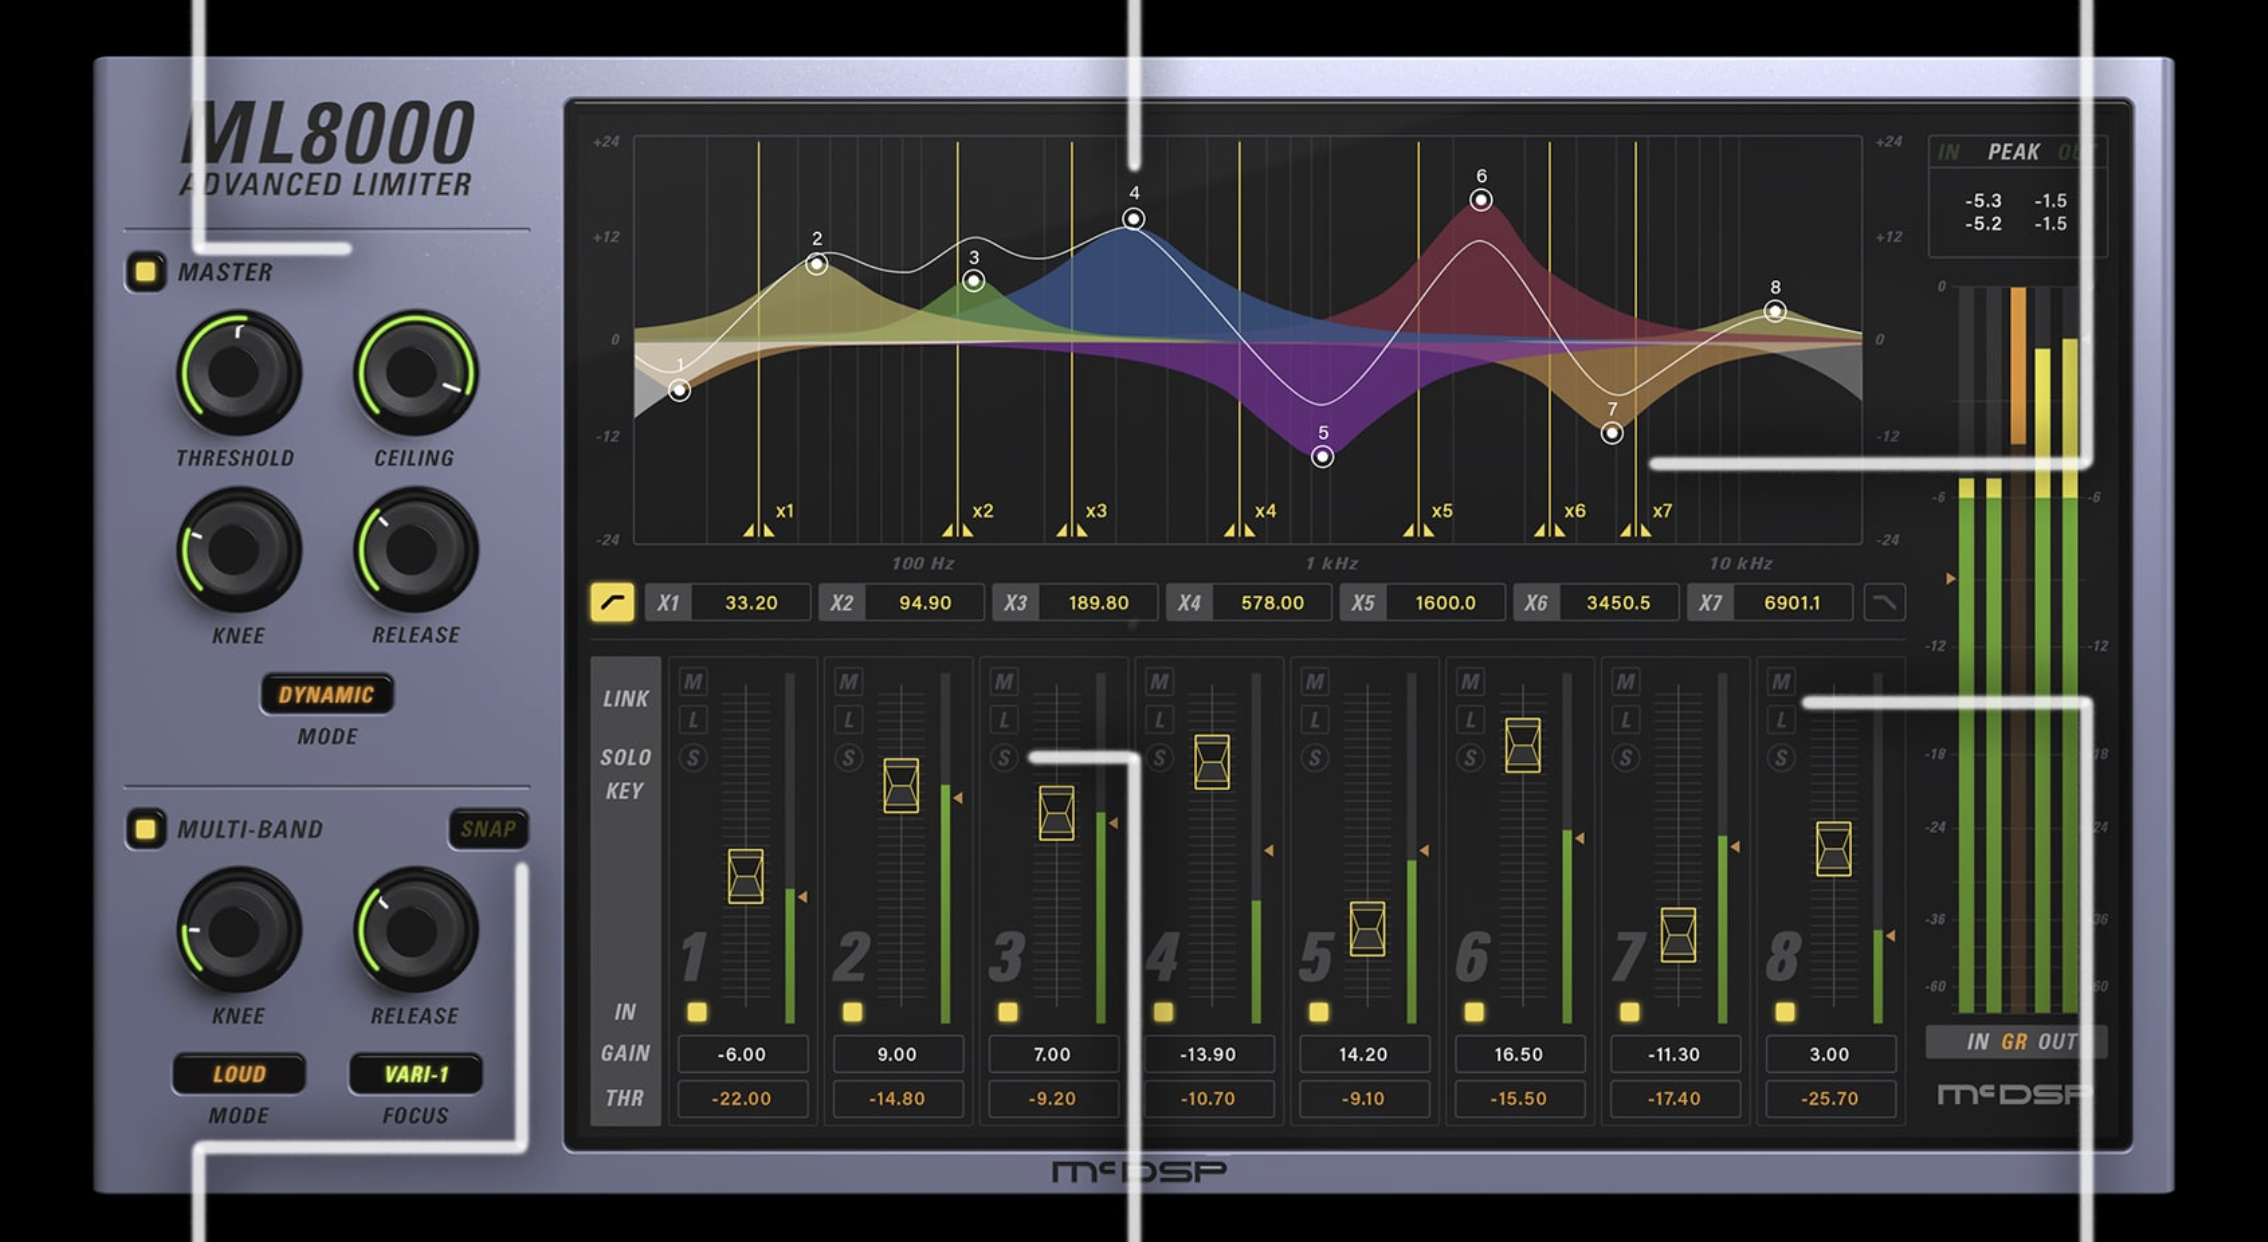Mute band 8 with M button
2268x1242 pixels.
coord(1780,682)
